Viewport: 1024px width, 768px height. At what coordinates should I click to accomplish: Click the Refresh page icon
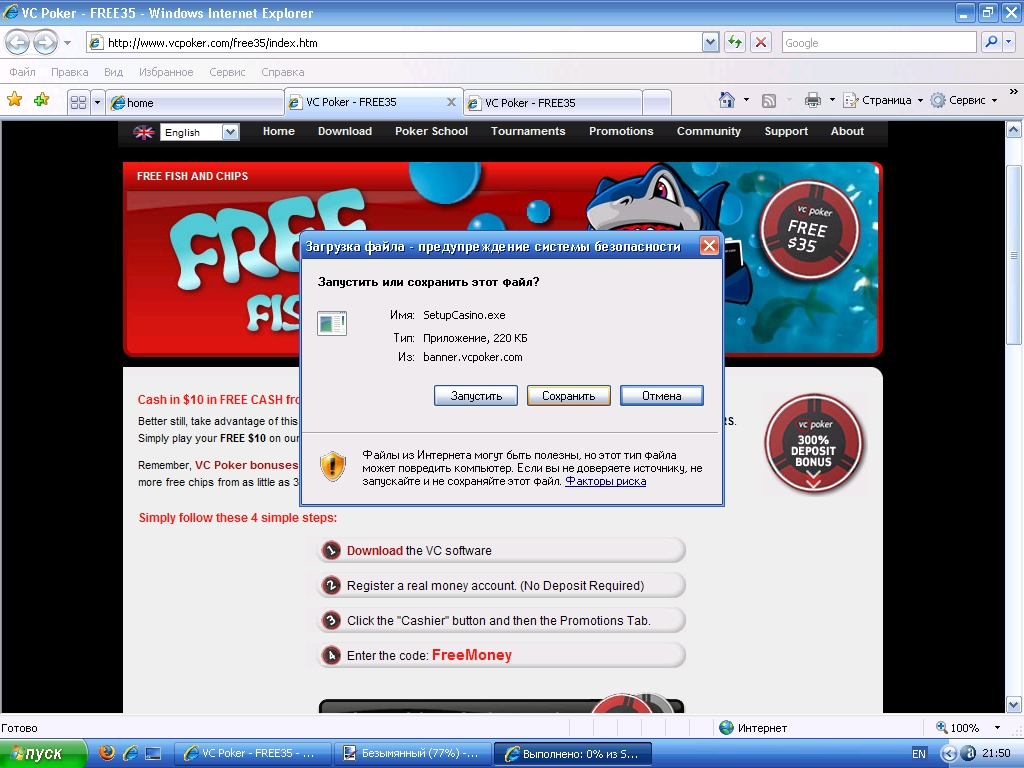(x=735, y=43)
